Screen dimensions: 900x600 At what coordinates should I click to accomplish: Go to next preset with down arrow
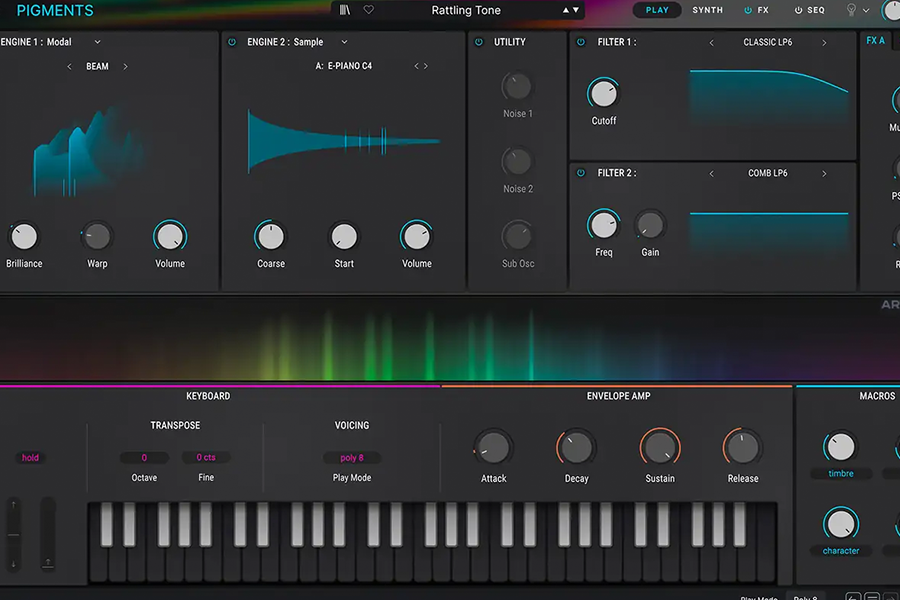click(x=576, y=10)
